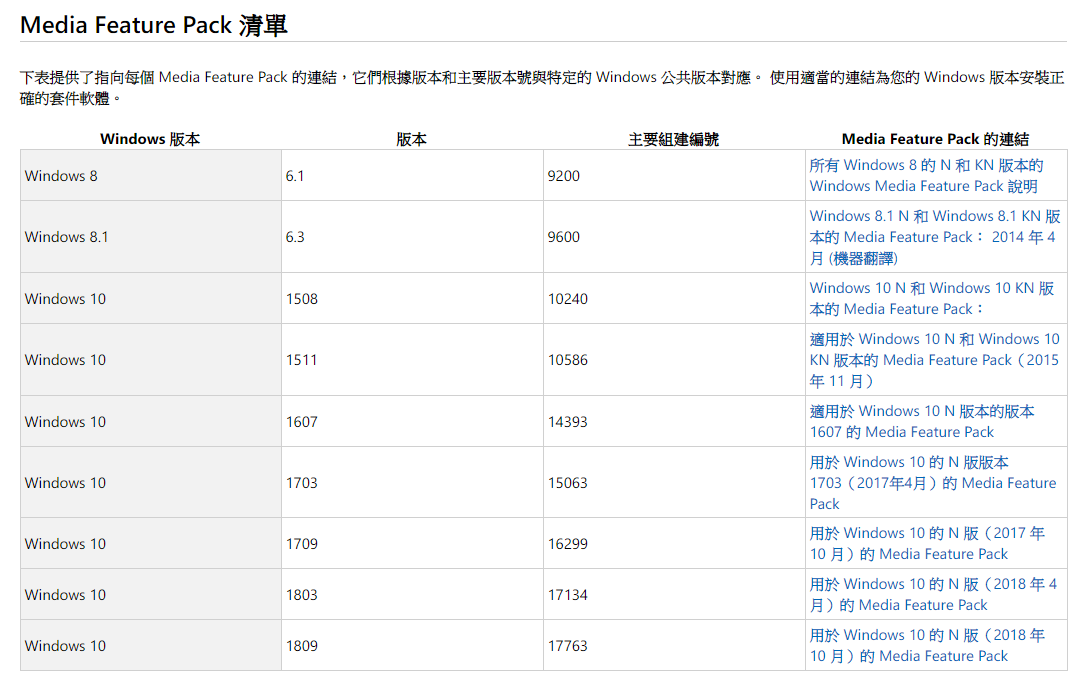Select build number cell 9600
Image resolution: width=1079 pixels, height=681 pixels.
click(674, 237)
